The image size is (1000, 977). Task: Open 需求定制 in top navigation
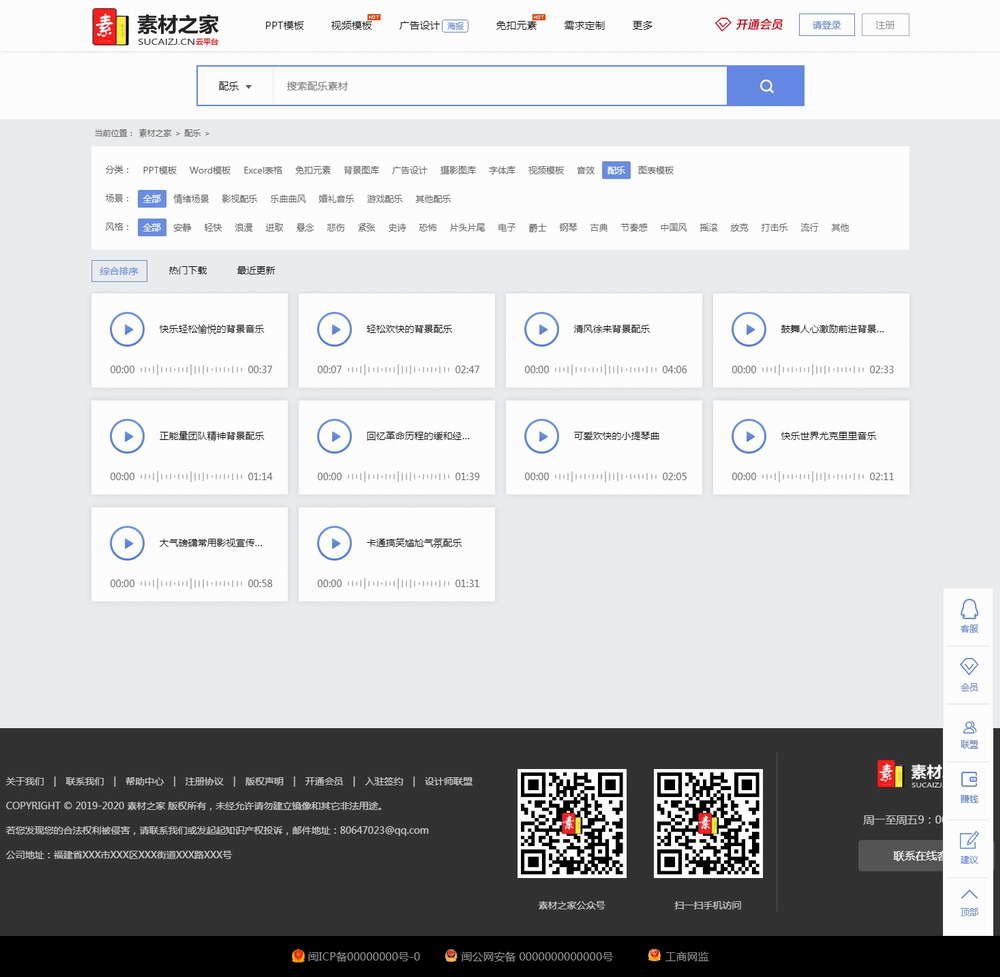tap(584, 26)
